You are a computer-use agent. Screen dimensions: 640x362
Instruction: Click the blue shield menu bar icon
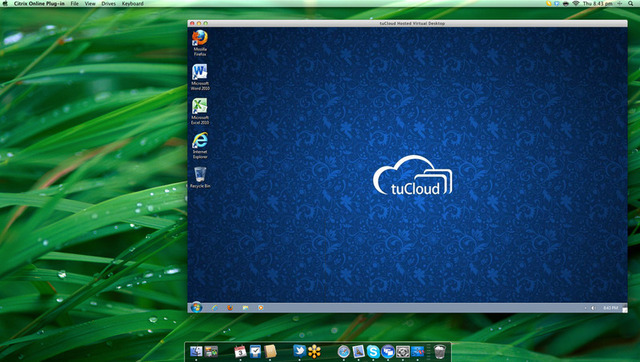[x=557, y=3]
